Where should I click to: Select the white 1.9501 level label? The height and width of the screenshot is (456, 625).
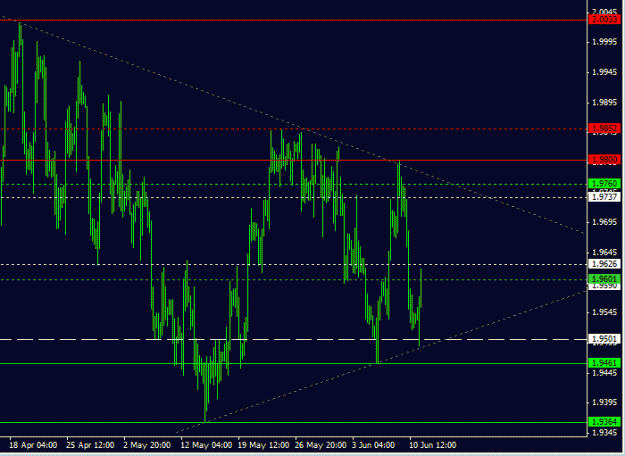(604, 339)
